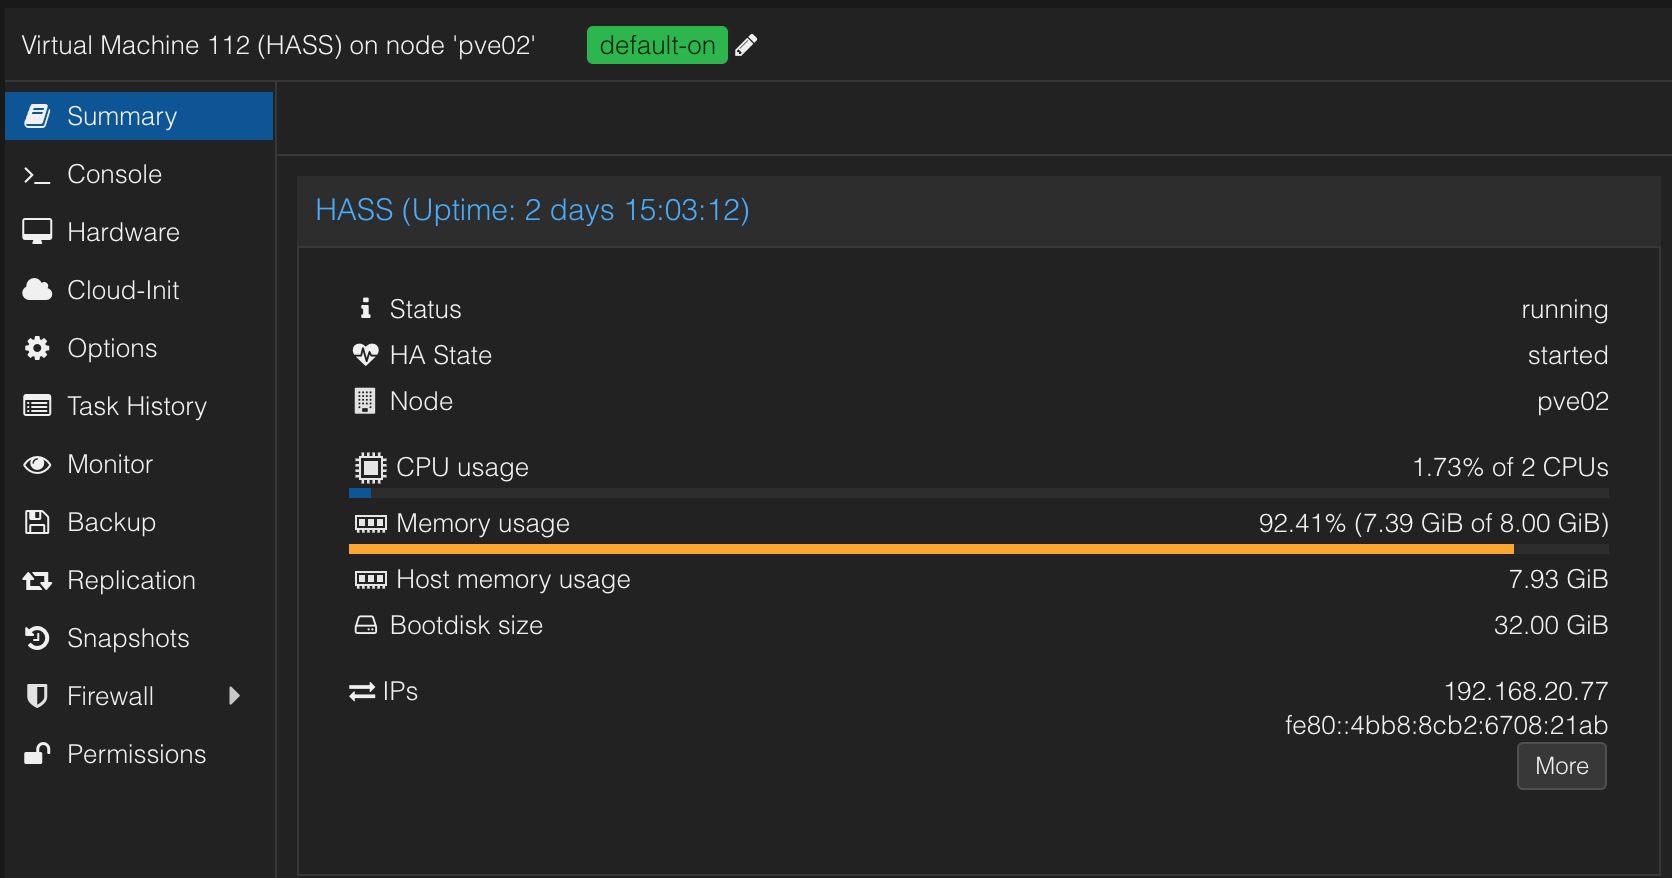Viewport: 1672px width, 878px height.
Task: Click the 32.00 GiB bootdisk value
Action: (1551, 625)
